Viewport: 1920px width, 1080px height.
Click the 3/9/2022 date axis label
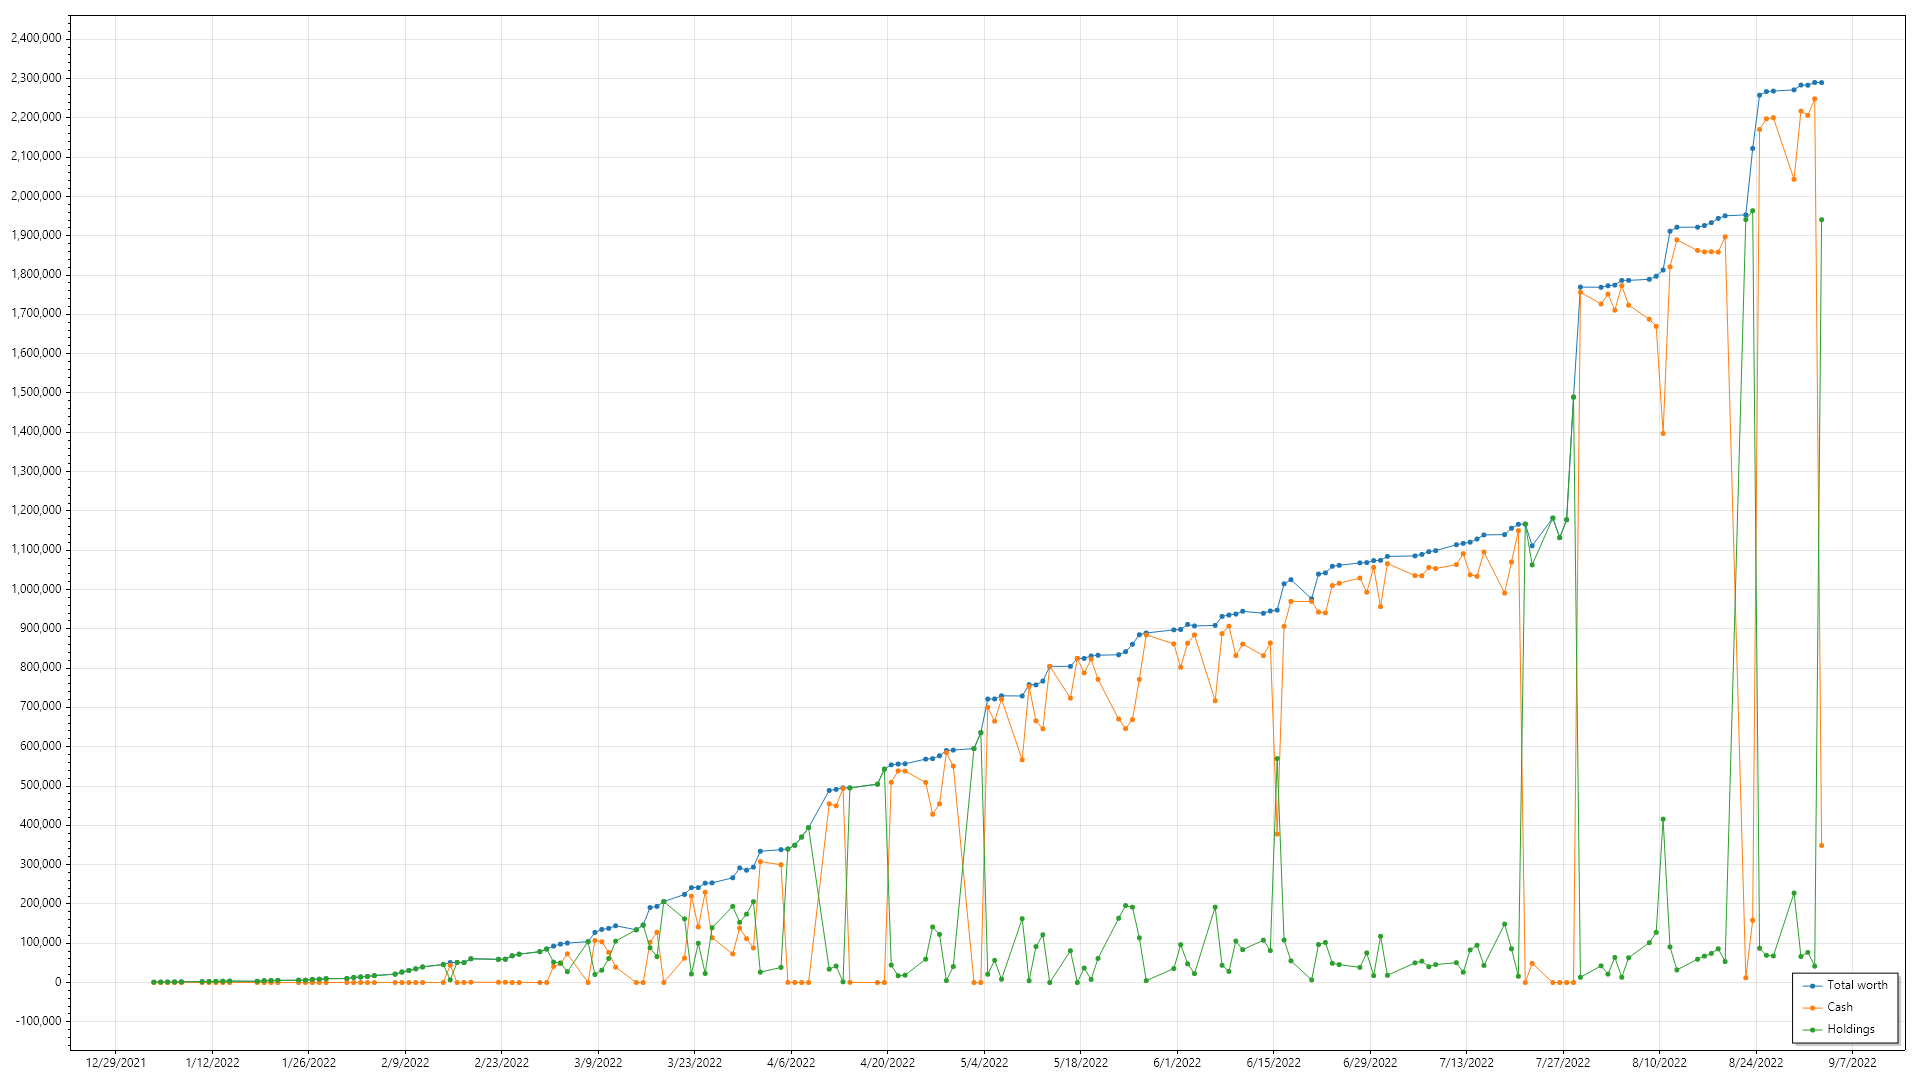(598, 1063)
